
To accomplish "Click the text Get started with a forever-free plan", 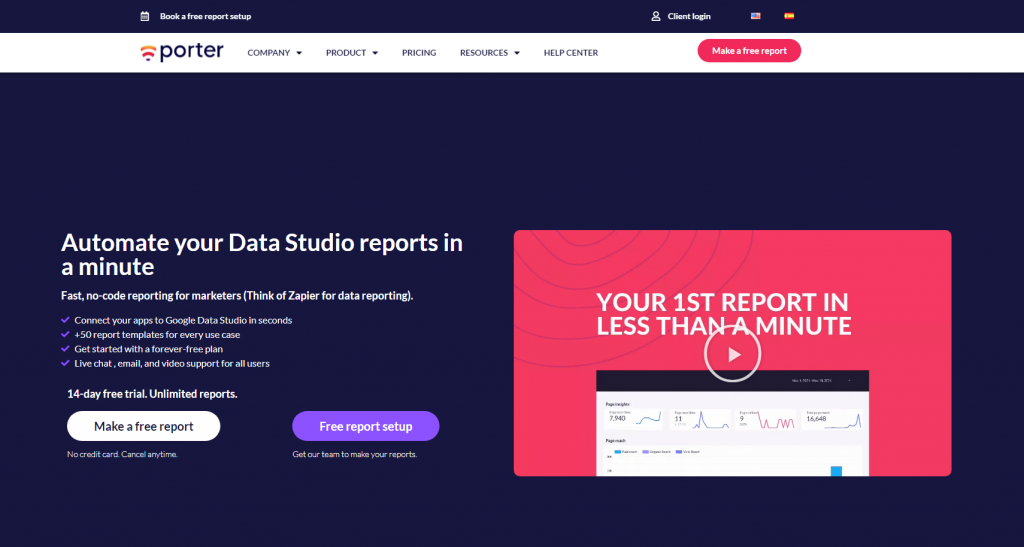I will click(x=148, y=349).
